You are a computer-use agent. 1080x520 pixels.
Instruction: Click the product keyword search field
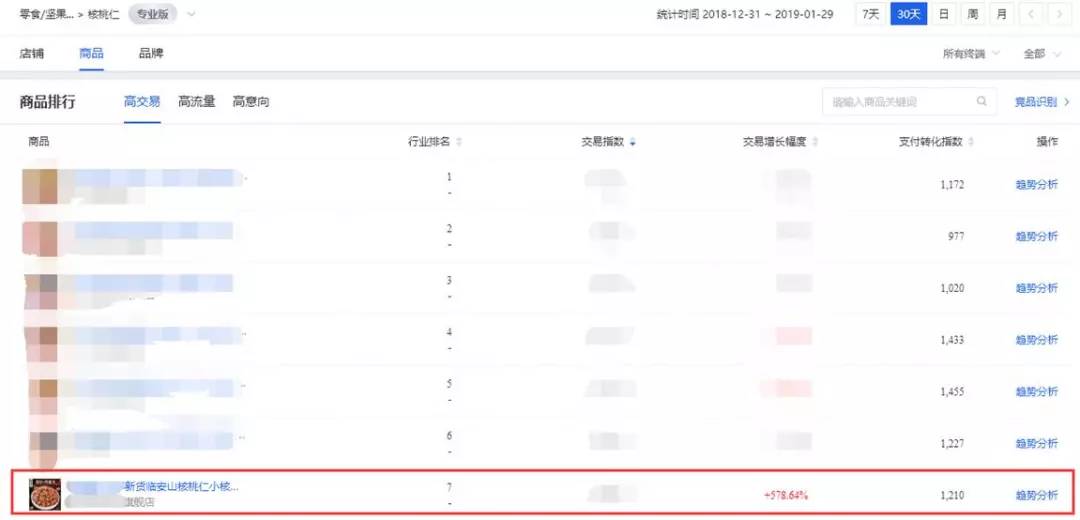pyautogui.click(x=897, y=101)
